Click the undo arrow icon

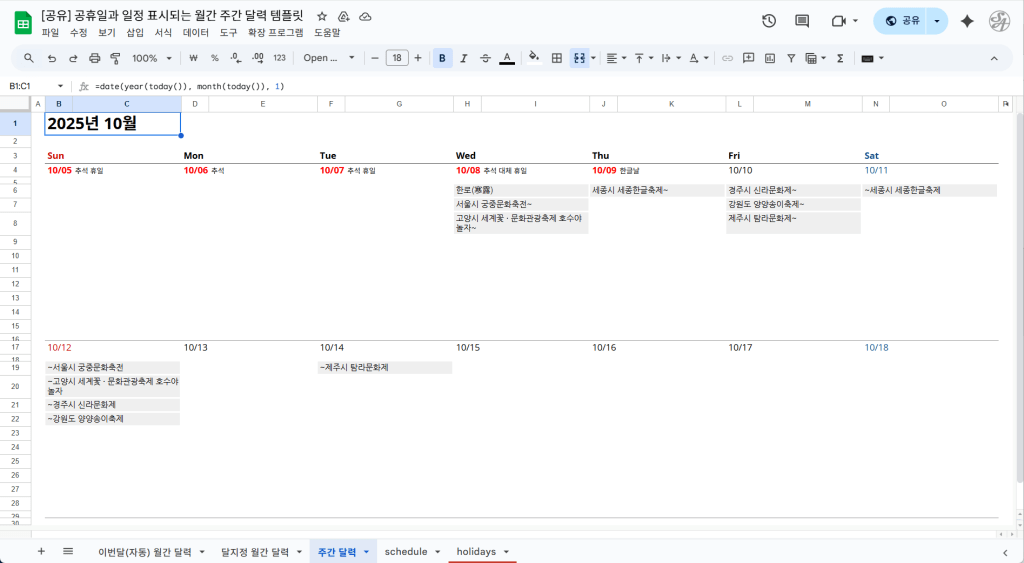(51, 58)
